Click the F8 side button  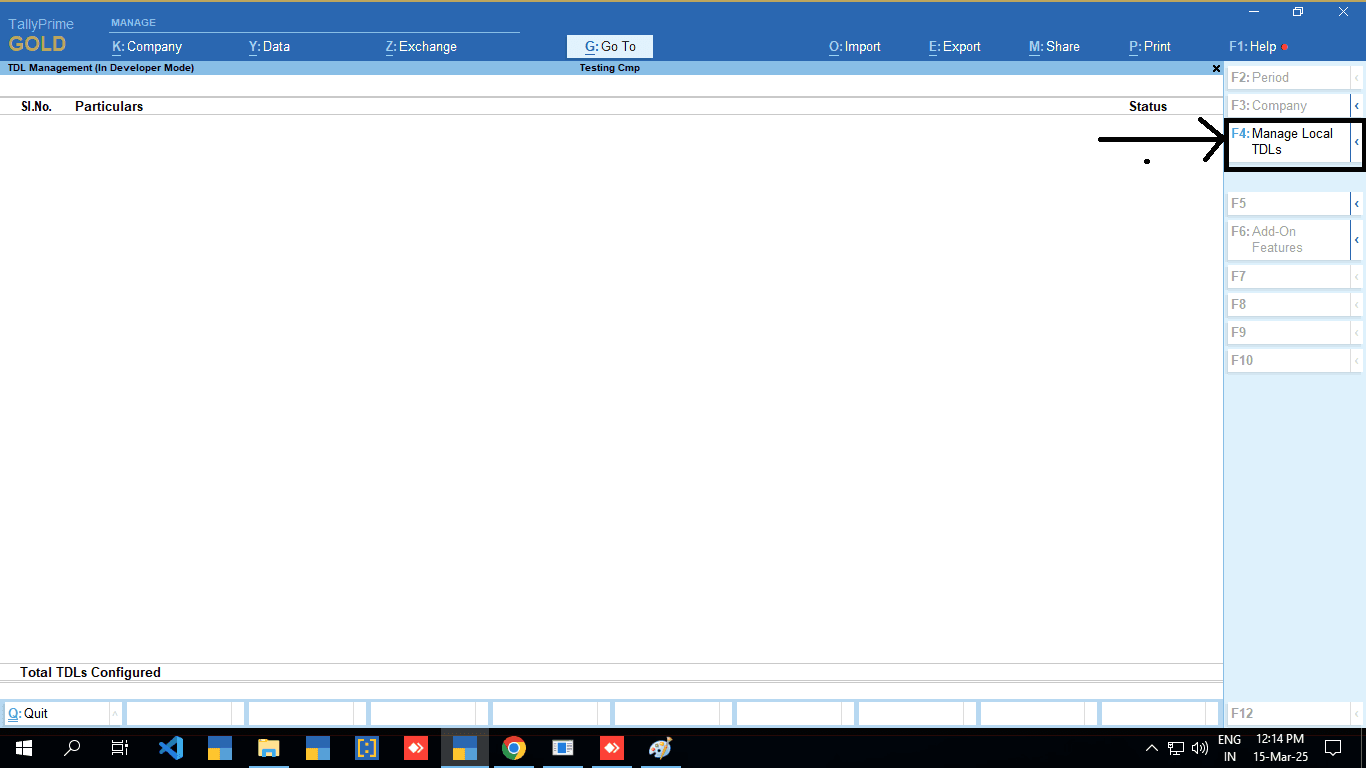click(1289, 304)
